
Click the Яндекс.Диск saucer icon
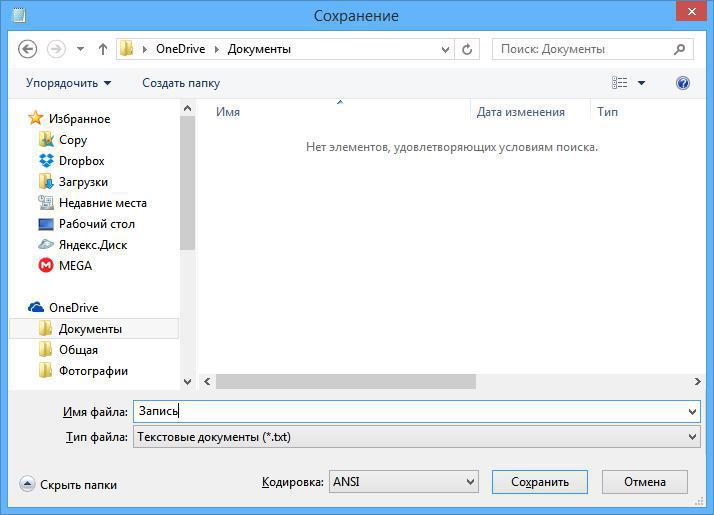[x=46, y=245]
